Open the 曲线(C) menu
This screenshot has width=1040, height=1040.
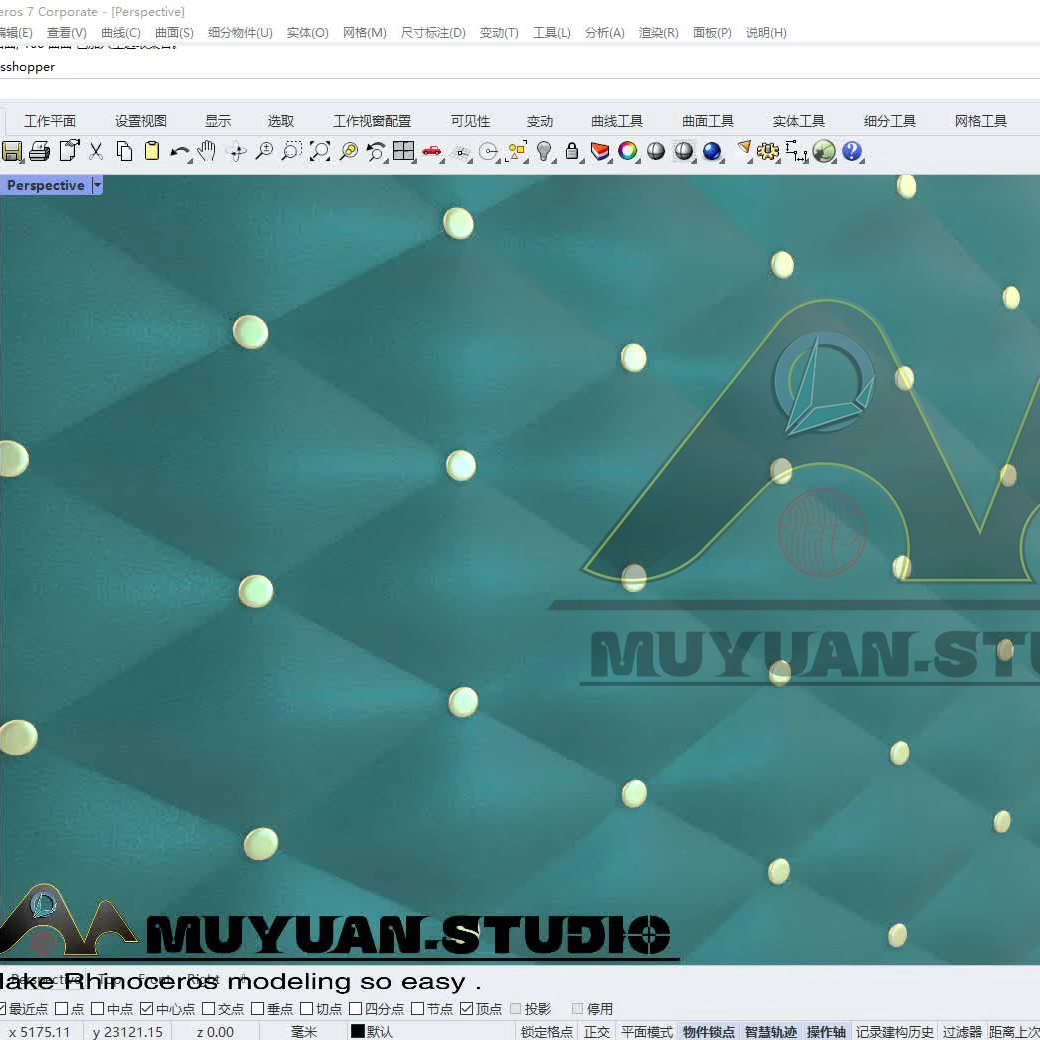click(x=121, y=32)
